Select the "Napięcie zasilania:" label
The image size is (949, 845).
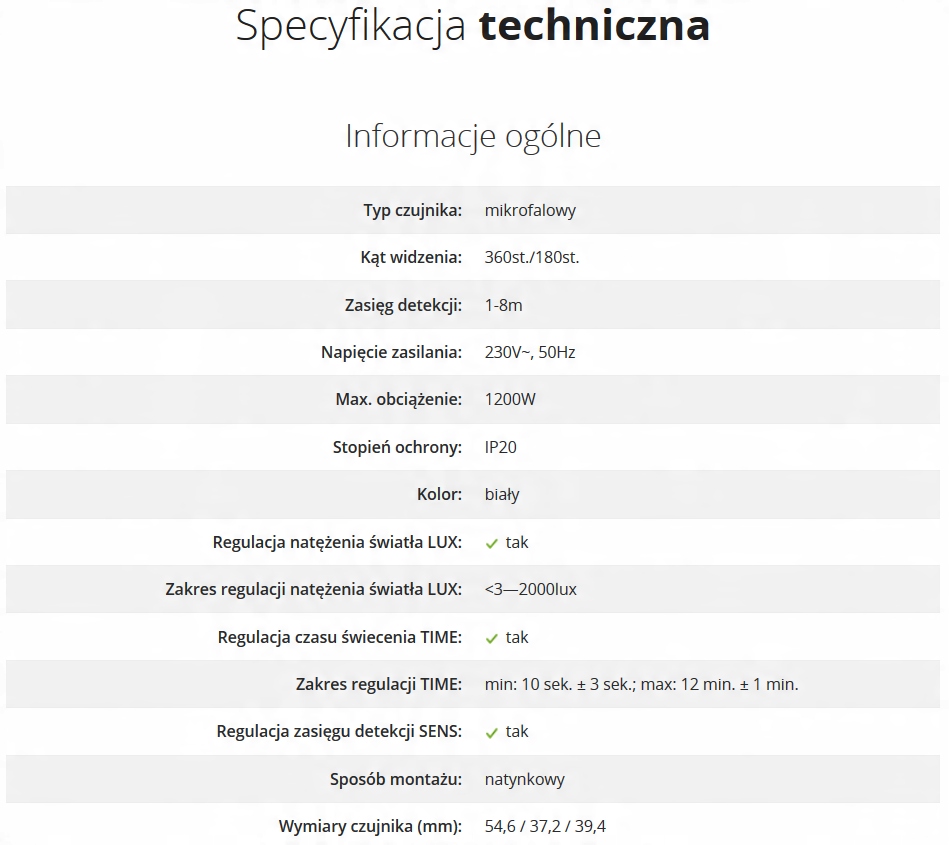(x=391, y=352)
